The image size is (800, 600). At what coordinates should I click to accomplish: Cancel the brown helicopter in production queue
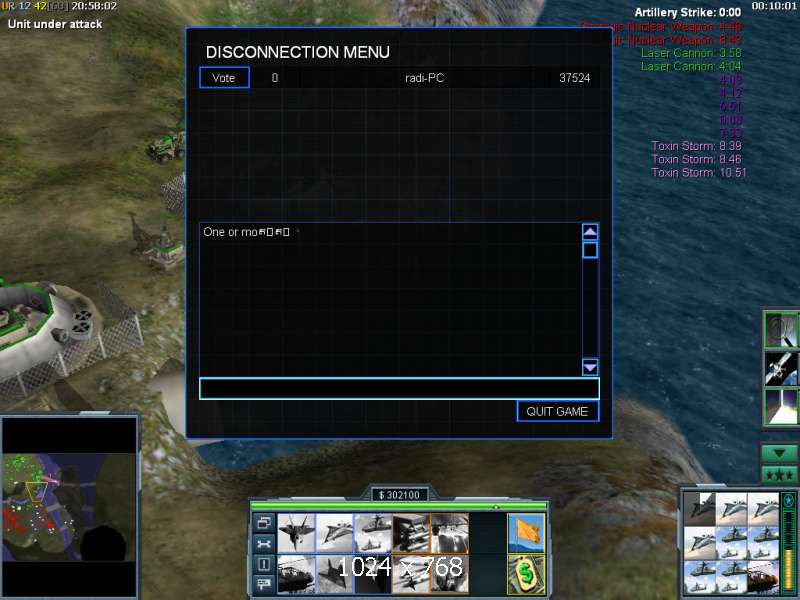click(x=763, y=577)
